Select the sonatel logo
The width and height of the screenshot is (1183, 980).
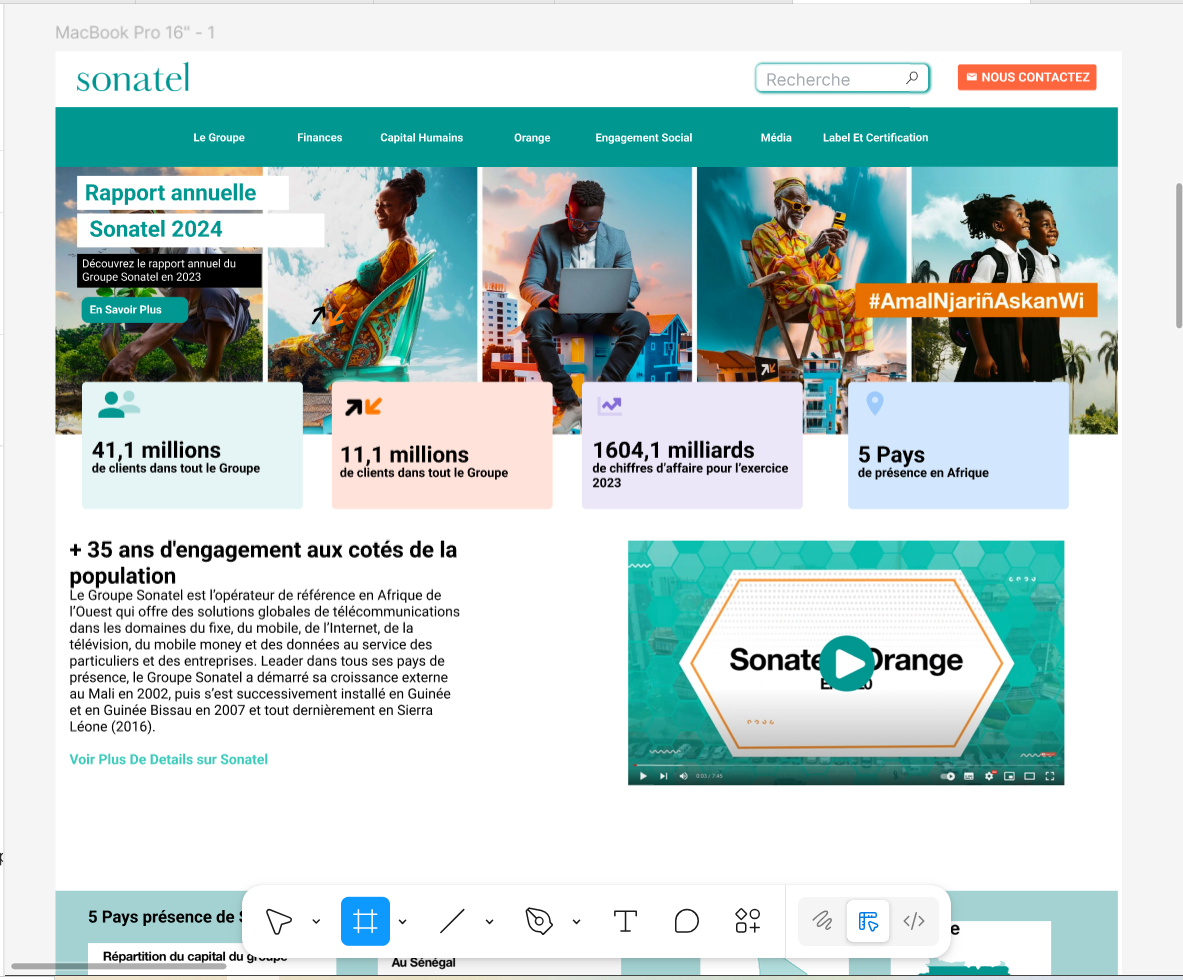click(133, 78)
